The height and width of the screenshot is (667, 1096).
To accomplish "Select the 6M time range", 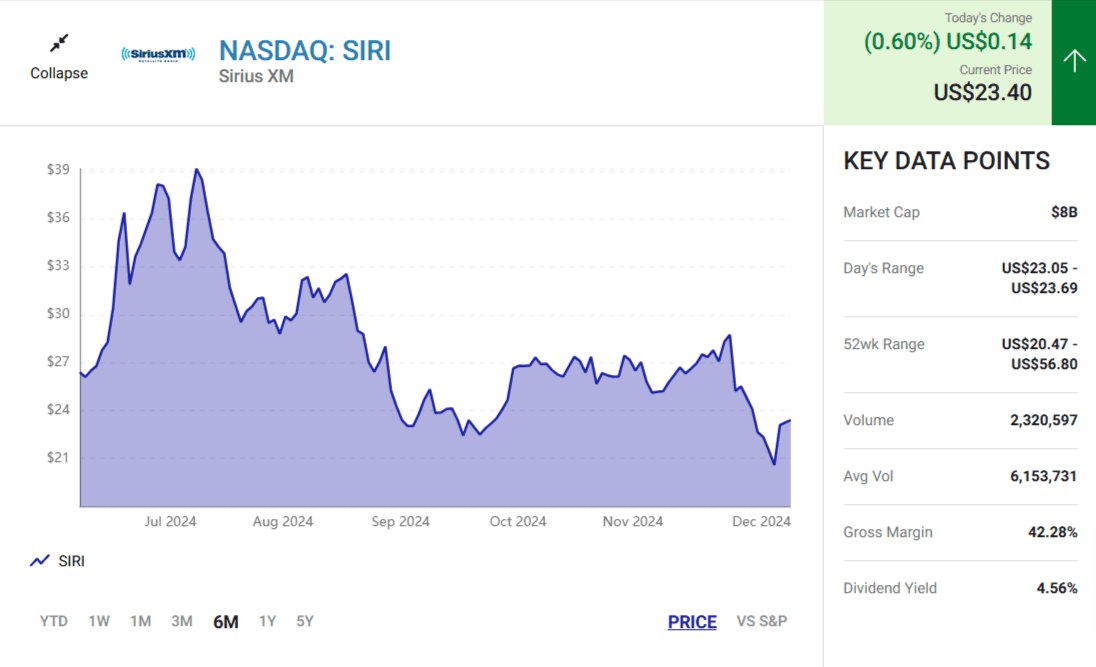I will [225, 621].
